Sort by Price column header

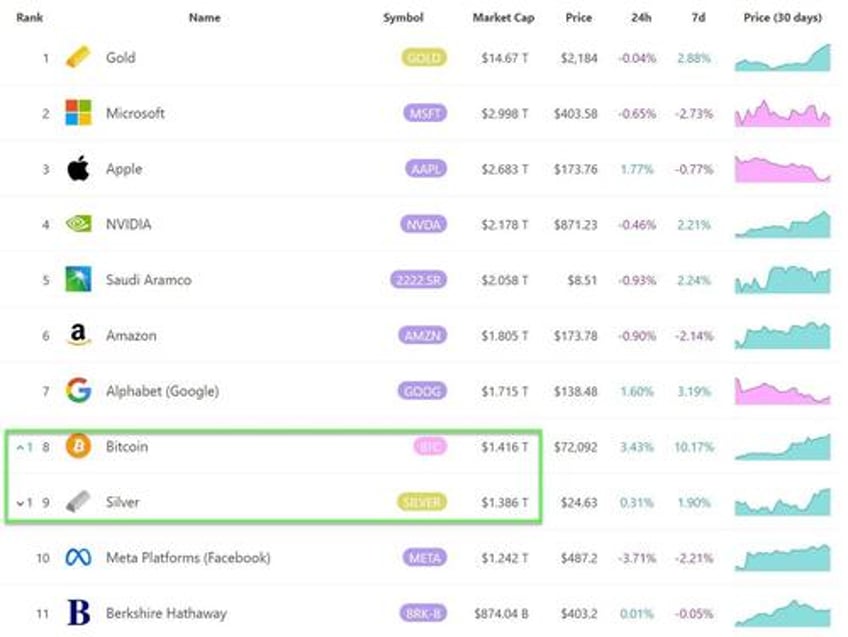click(578, 17)
